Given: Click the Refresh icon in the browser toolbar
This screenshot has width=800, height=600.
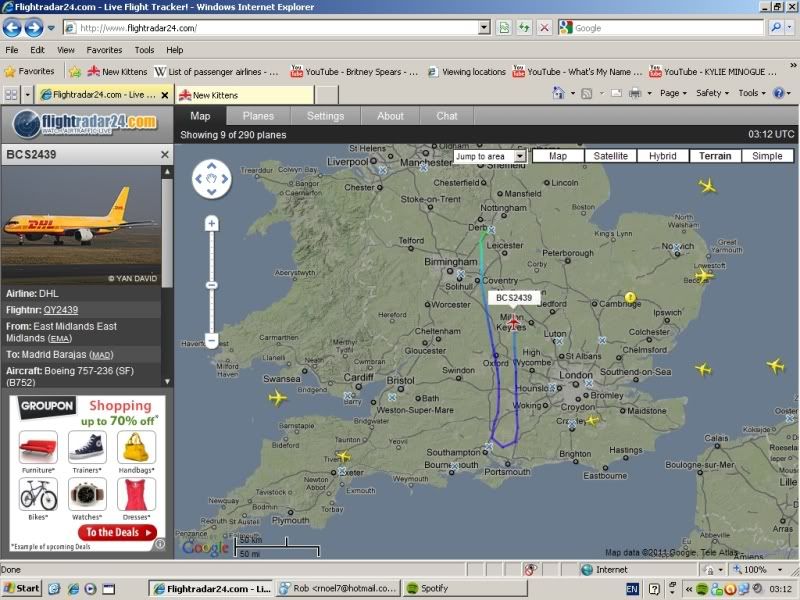Looking at the screenshot, I should point(523,27).
